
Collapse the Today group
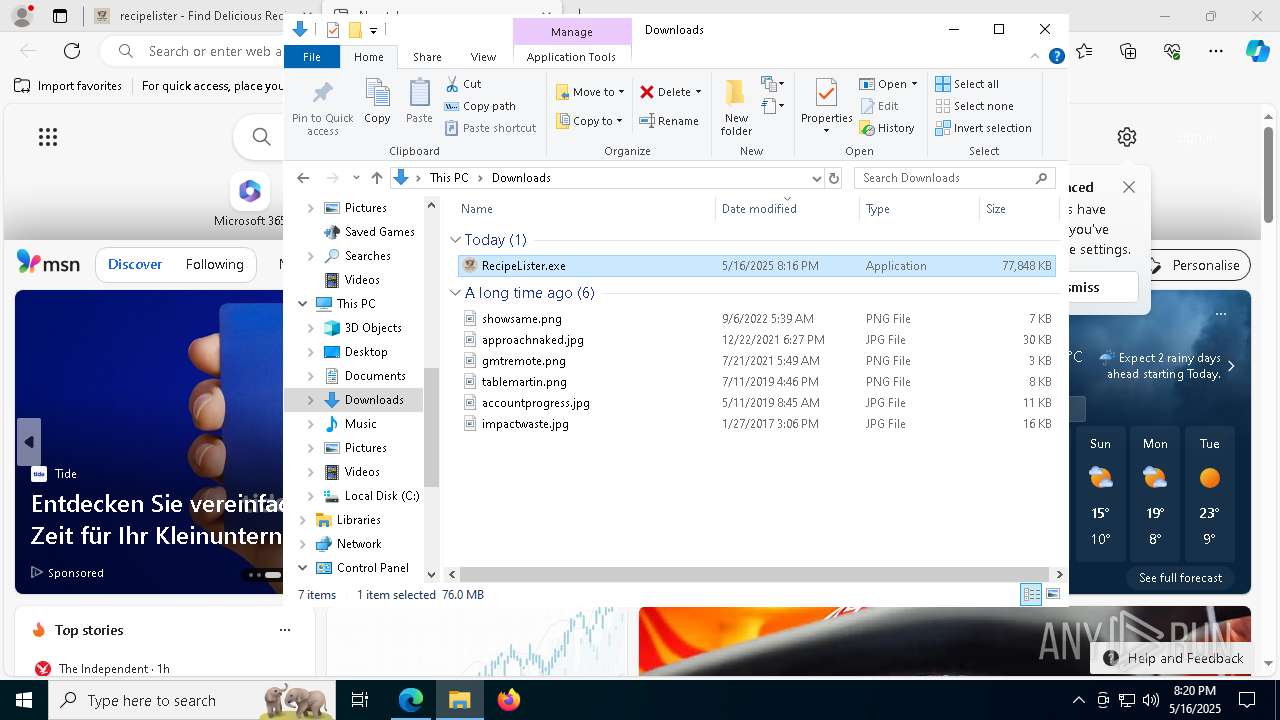coord(456,240)
